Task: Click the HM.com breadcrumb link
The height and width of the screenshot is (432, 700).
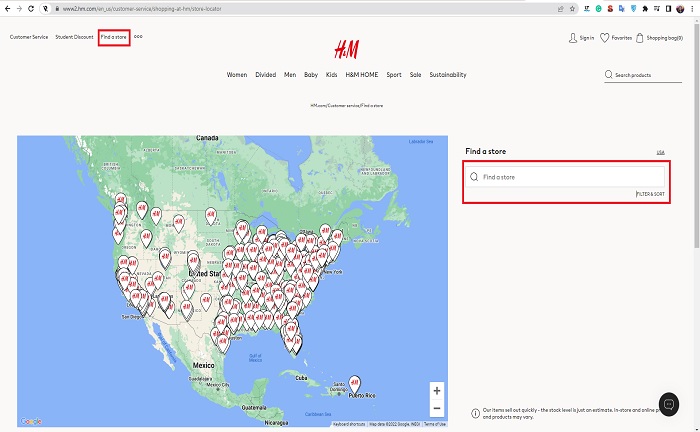Action: 318,106
